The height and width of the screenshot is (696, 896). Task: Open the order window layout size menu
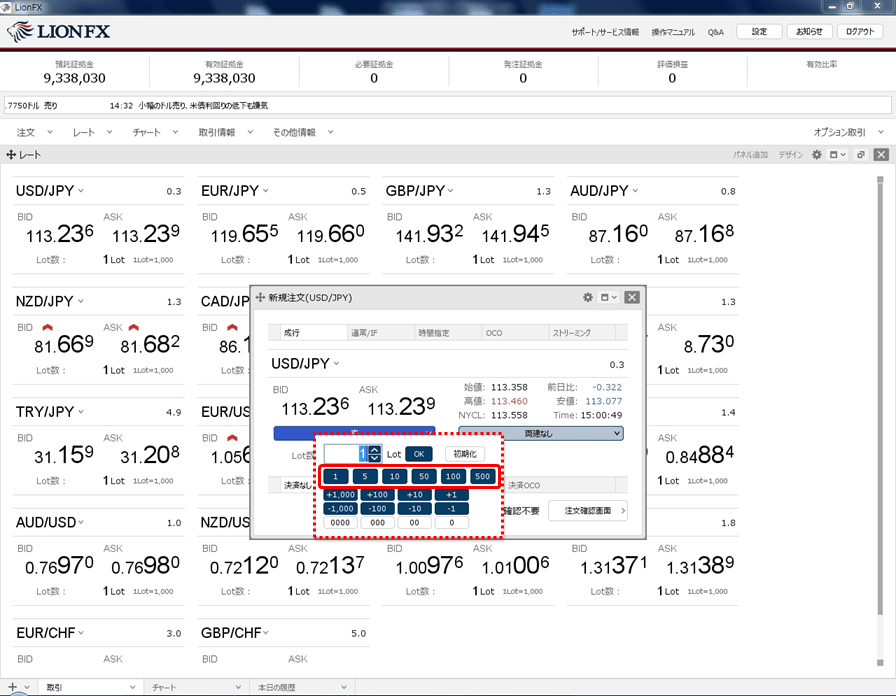608,297
